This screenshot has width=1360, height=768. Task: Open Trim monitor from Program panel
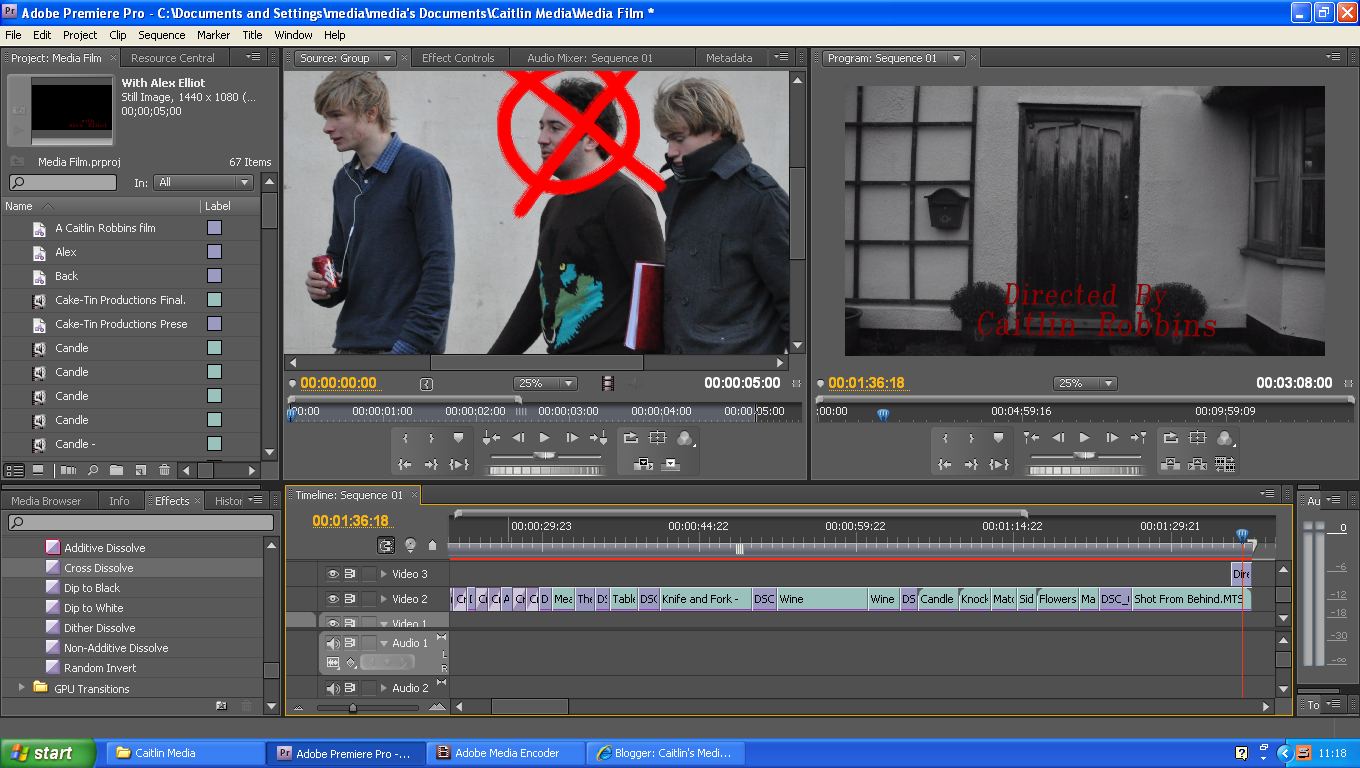pyautogui.click(x=1224, y=464)
